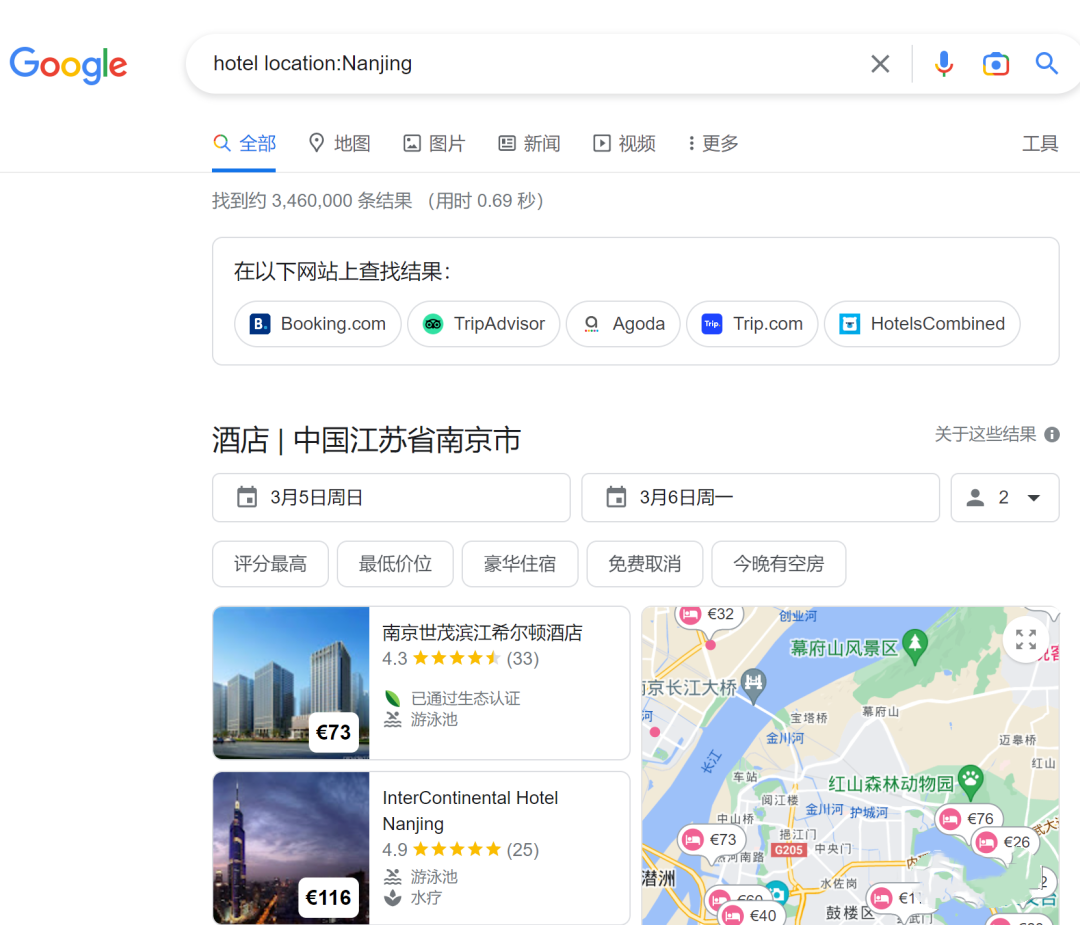Open Trip.com chip
This screenshot has width=1080, height=925.
click(x=751, y=324)
